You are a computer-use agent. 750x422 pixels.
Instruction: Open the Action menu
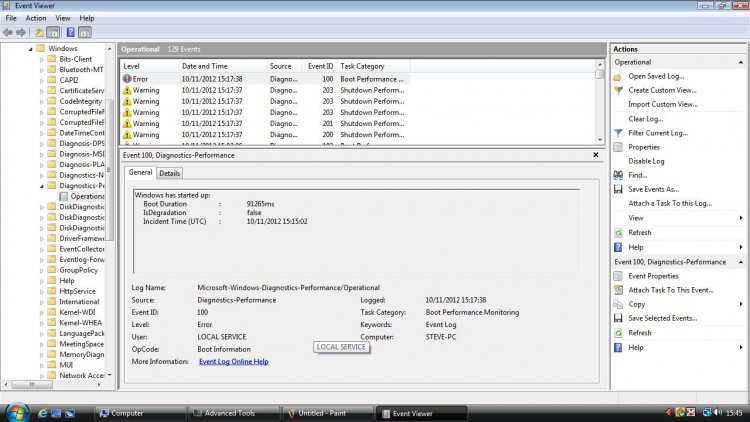coord(36,18)
